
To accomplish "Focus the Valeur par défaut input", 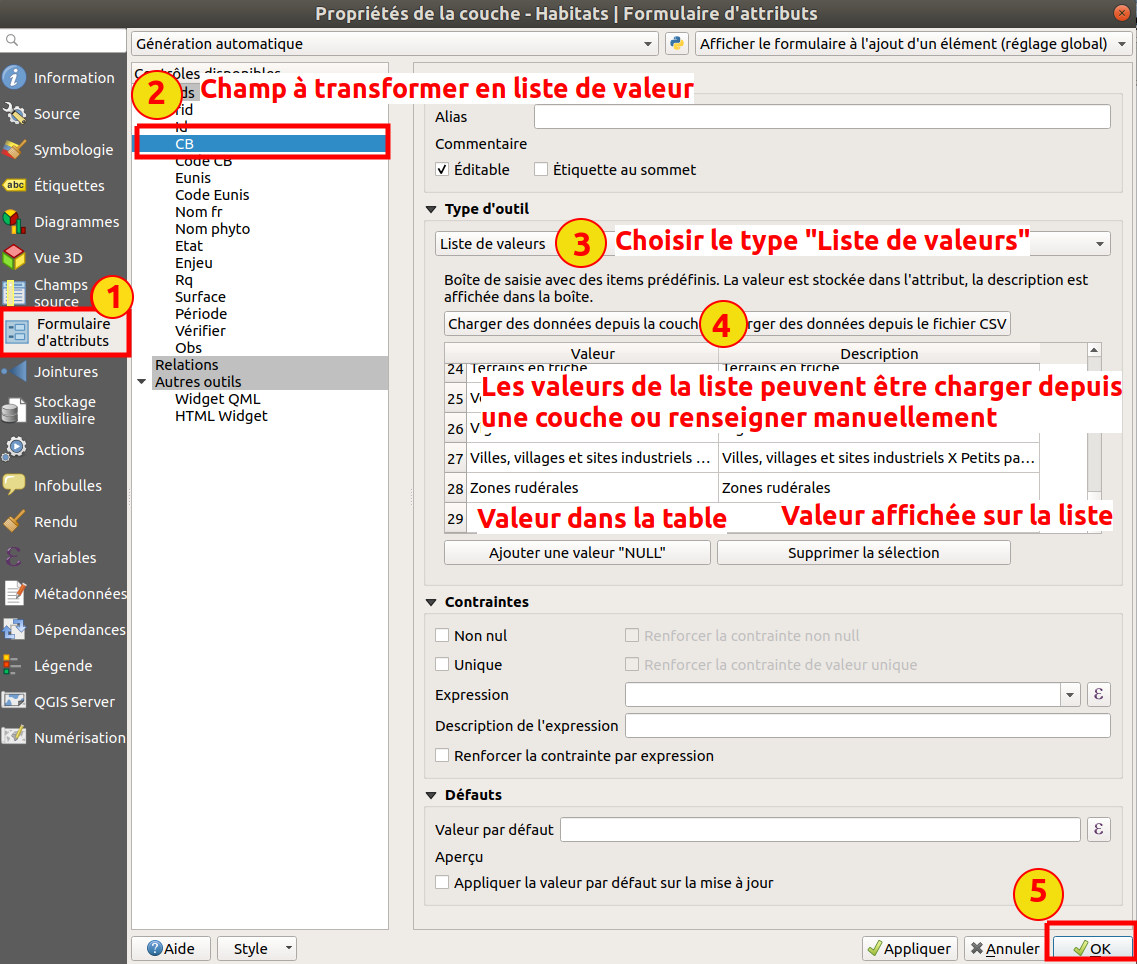I will (821, 829).
